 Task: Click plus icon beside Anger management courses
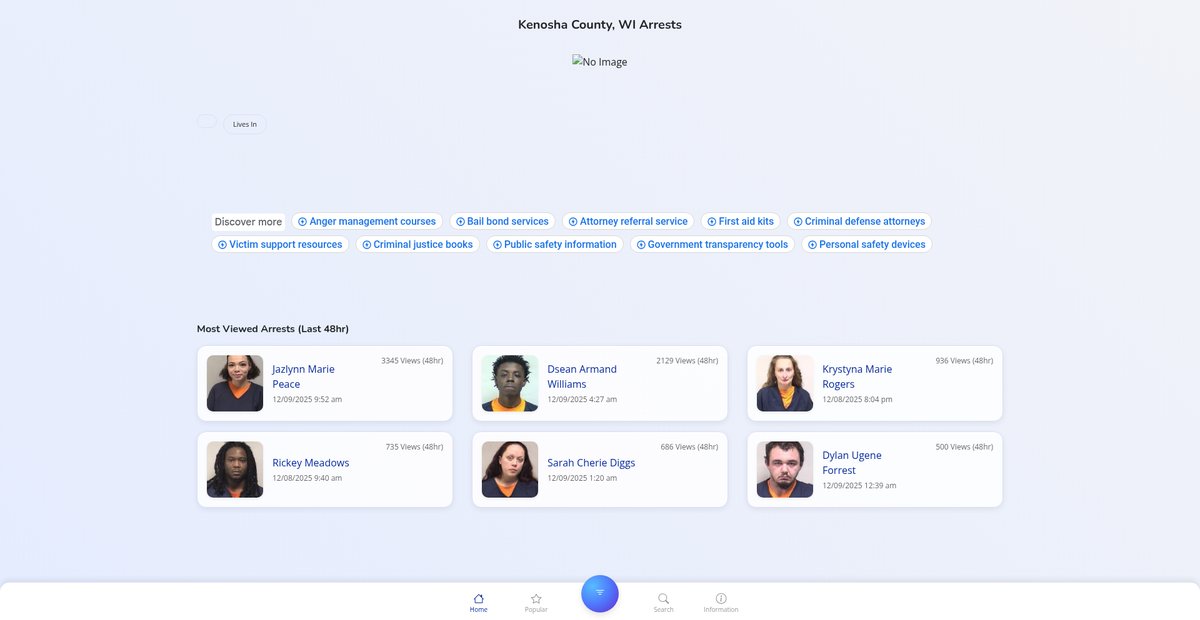tap(302, 222)
